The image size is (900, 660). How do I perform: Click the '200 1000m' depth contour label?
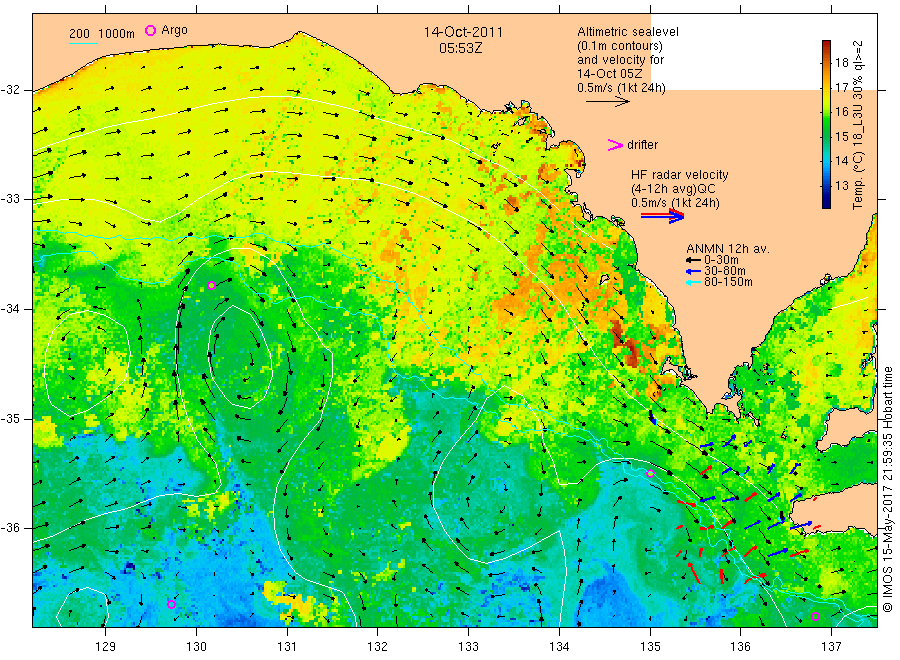pyautogui.click(x=102, y=34)
